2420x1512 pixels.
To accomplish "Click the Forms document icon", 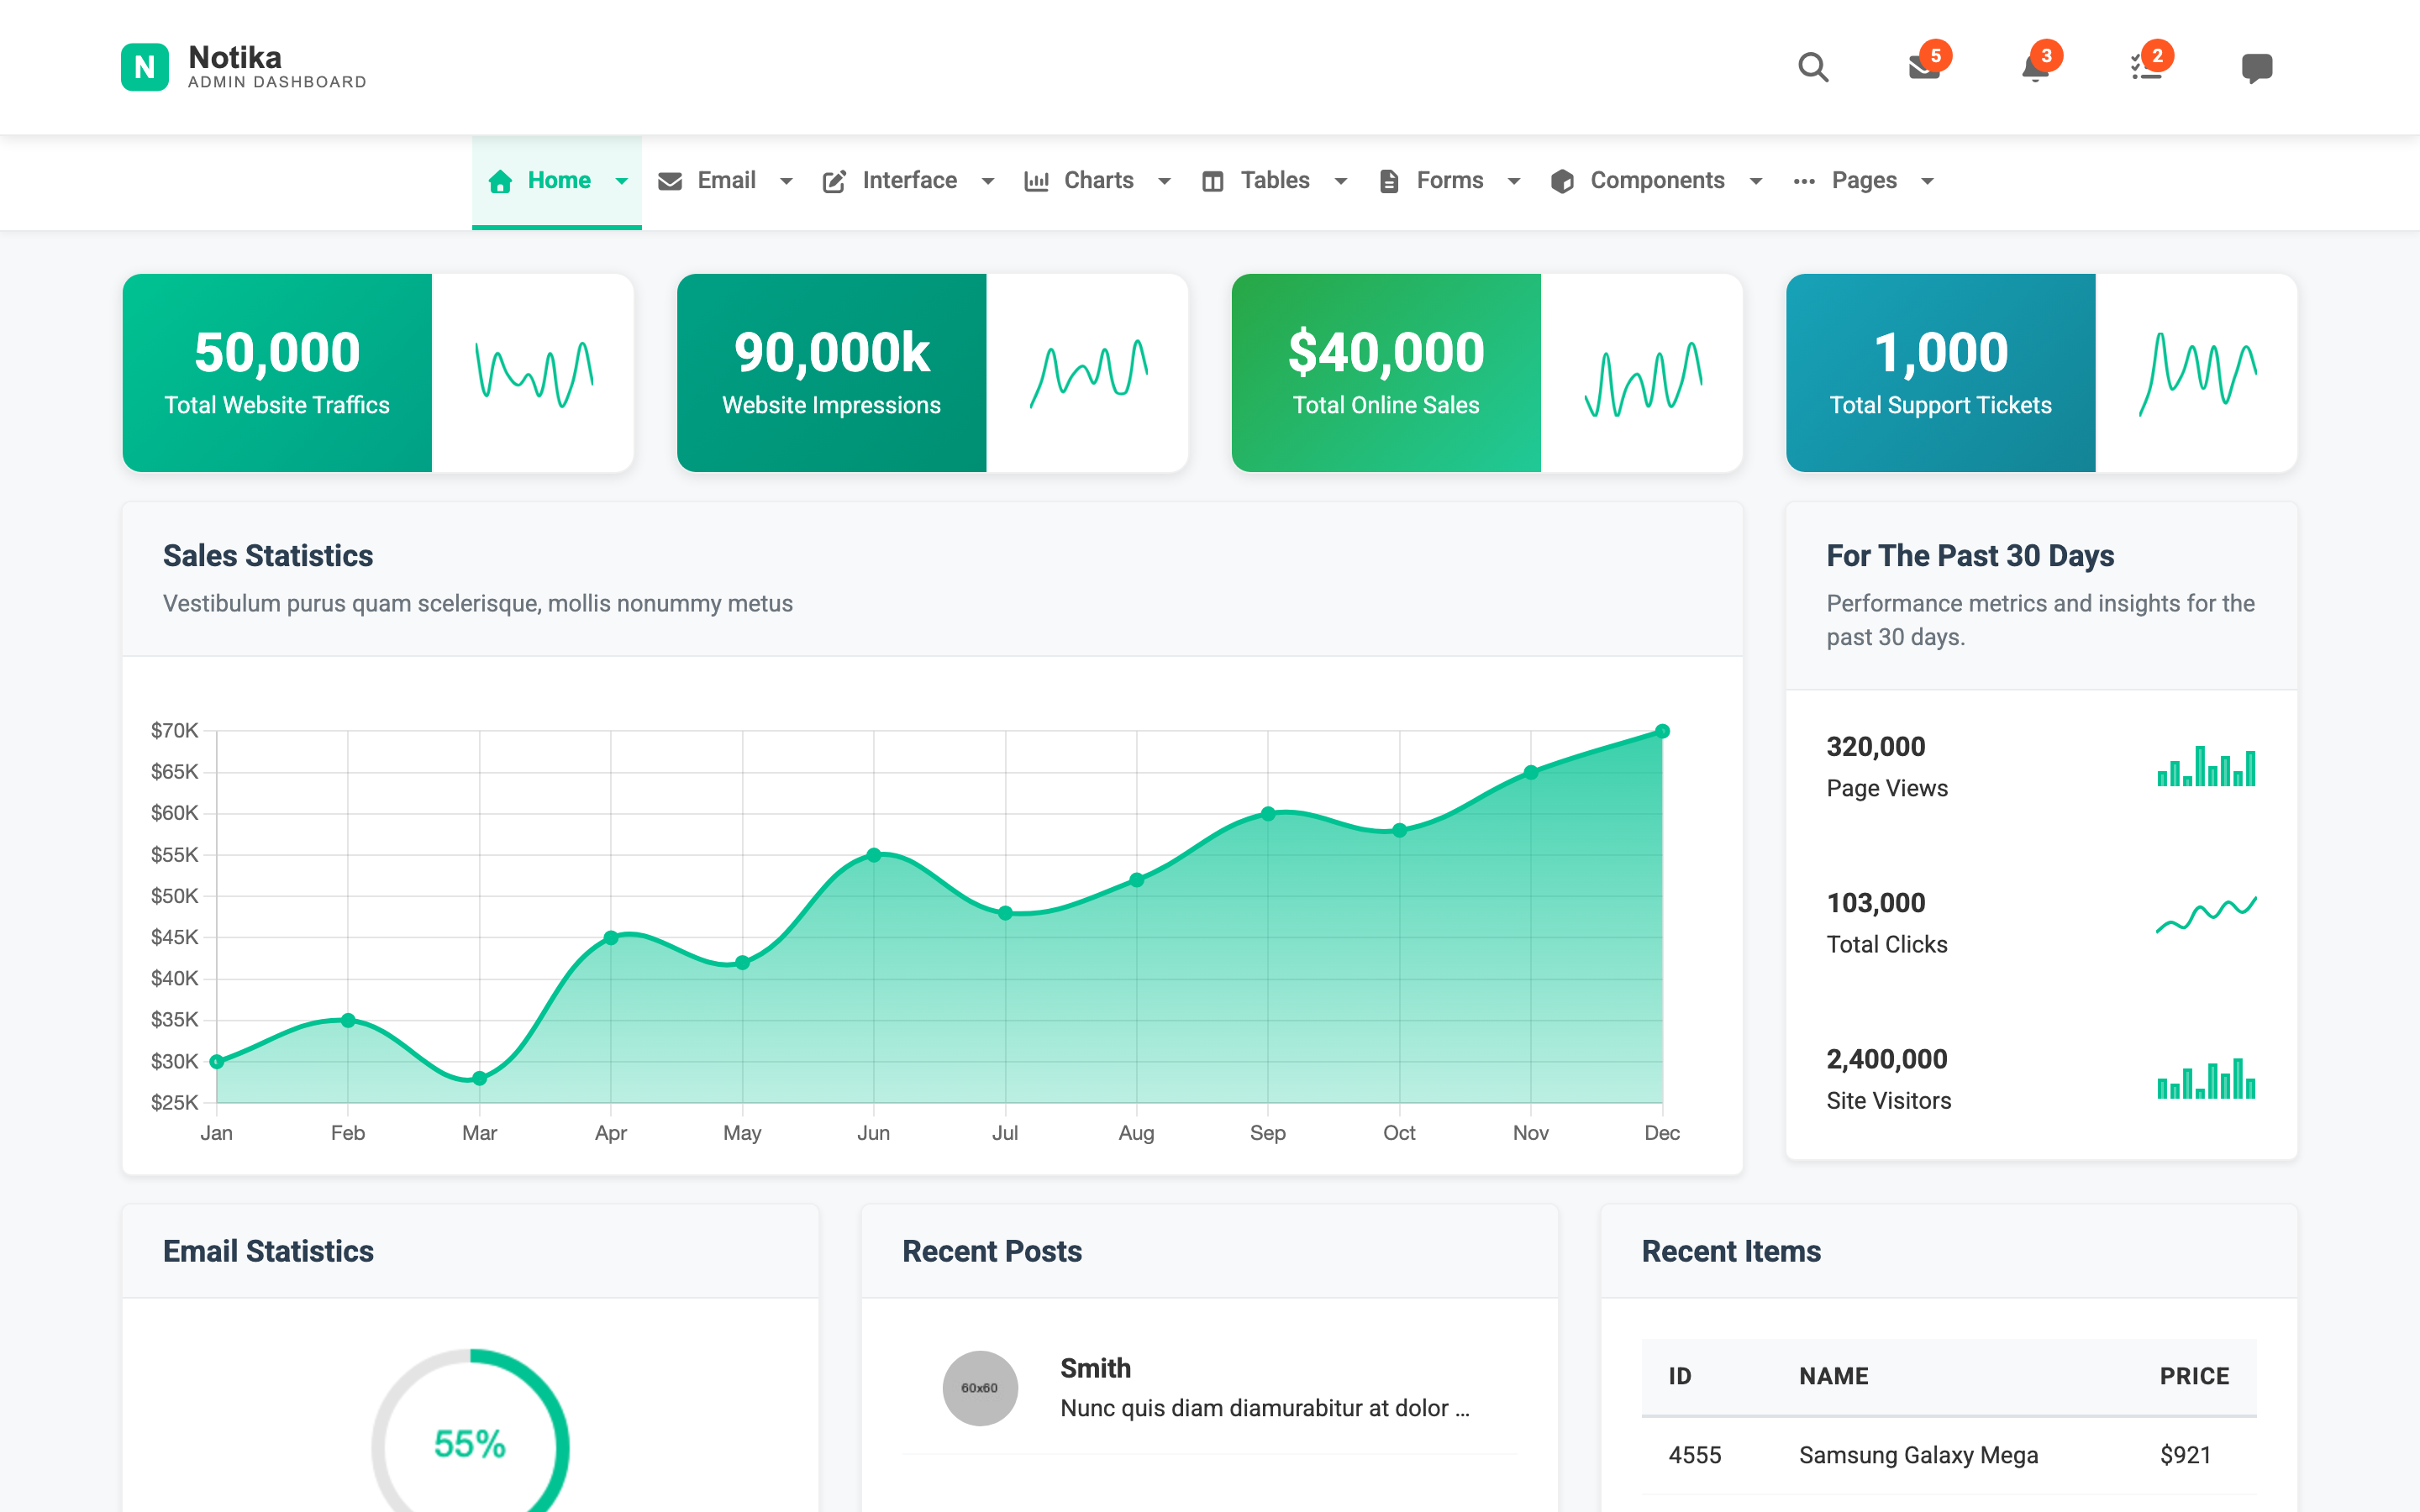I will click(1389, 181).
